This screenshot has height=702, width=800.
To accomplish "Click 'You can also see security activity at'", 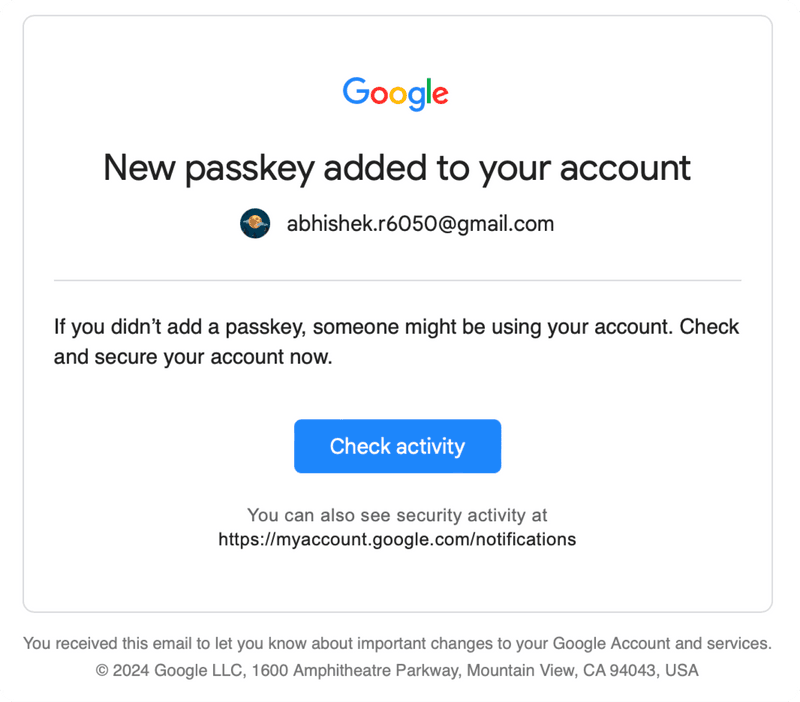I will pos(397,515).
